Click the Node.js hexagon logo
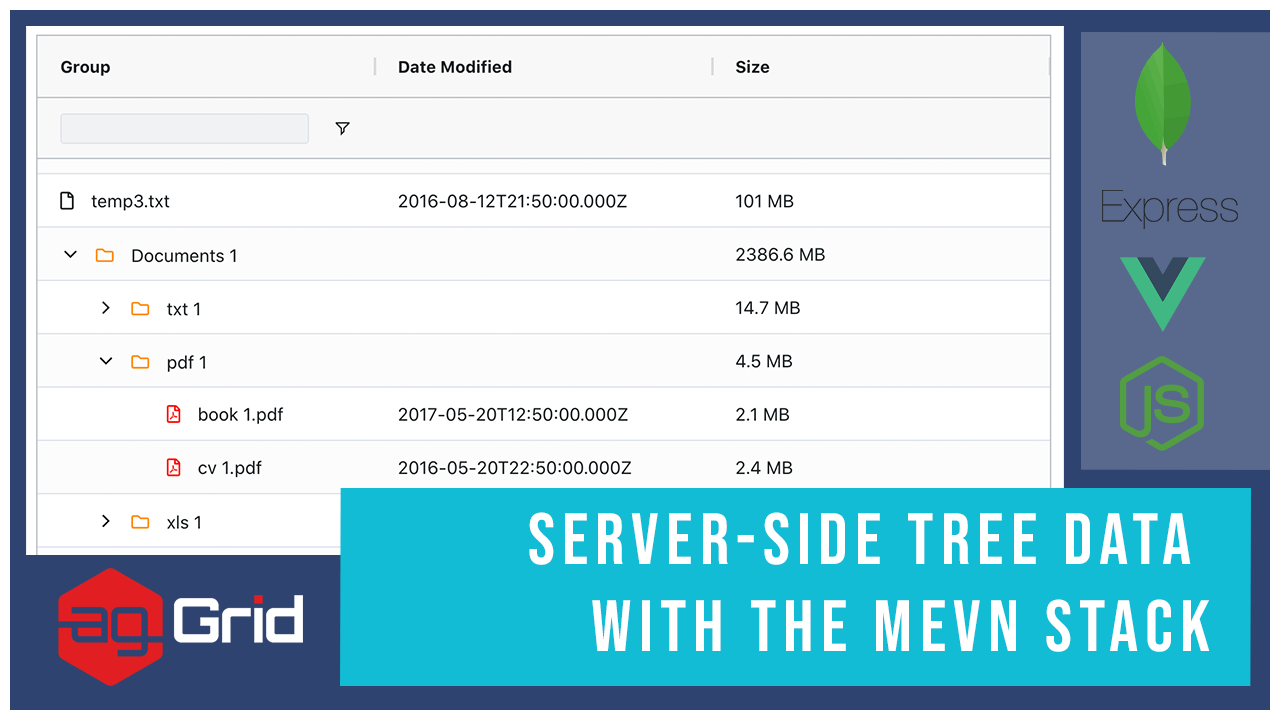Image resolution: width=1280 pixels, height=720 pixels. 1161,403
